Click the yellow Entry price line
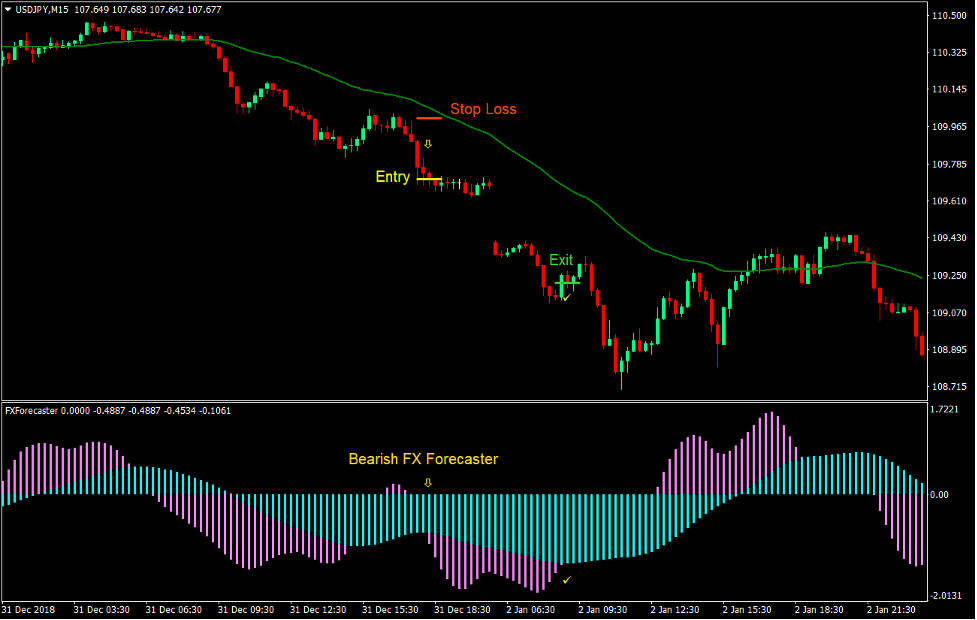The width and height of the screenshot is (977, 620). (428, 178)
